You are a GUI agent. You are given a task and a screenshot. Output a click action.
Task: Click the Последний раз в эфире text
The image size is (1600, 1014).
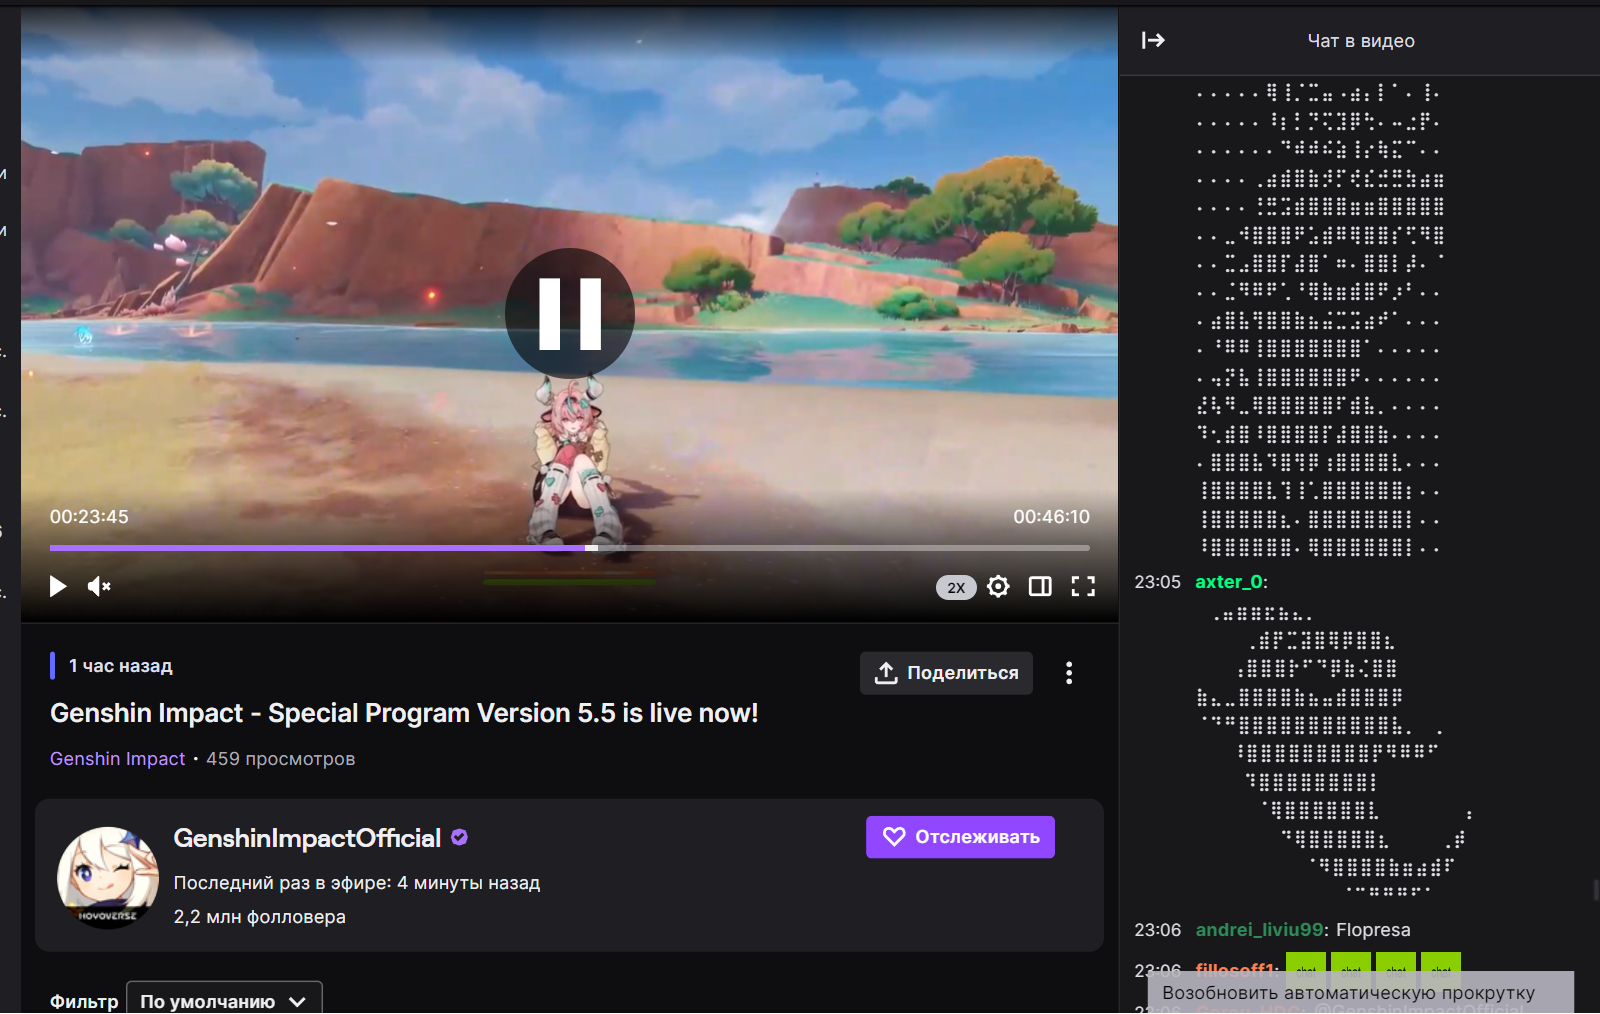[357, 883]
